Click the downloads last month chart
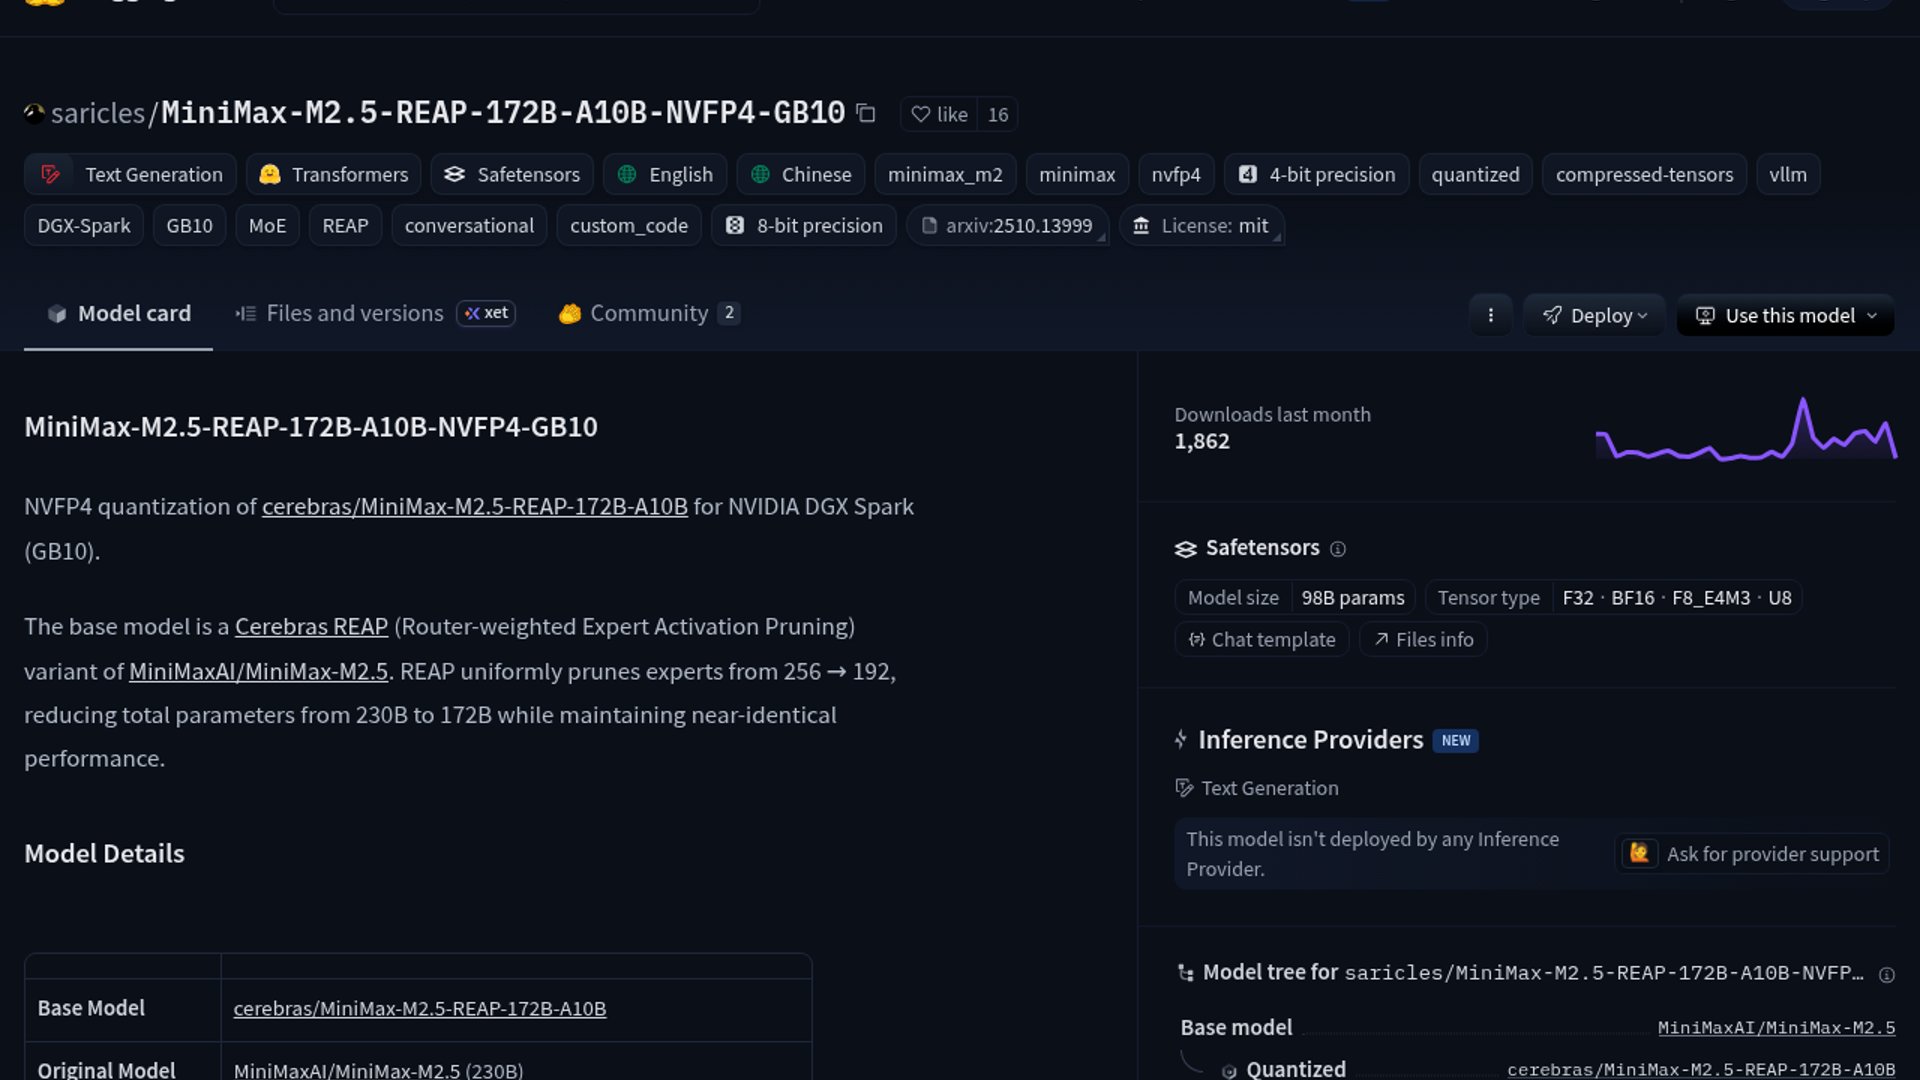 (x=1746, y=431)
